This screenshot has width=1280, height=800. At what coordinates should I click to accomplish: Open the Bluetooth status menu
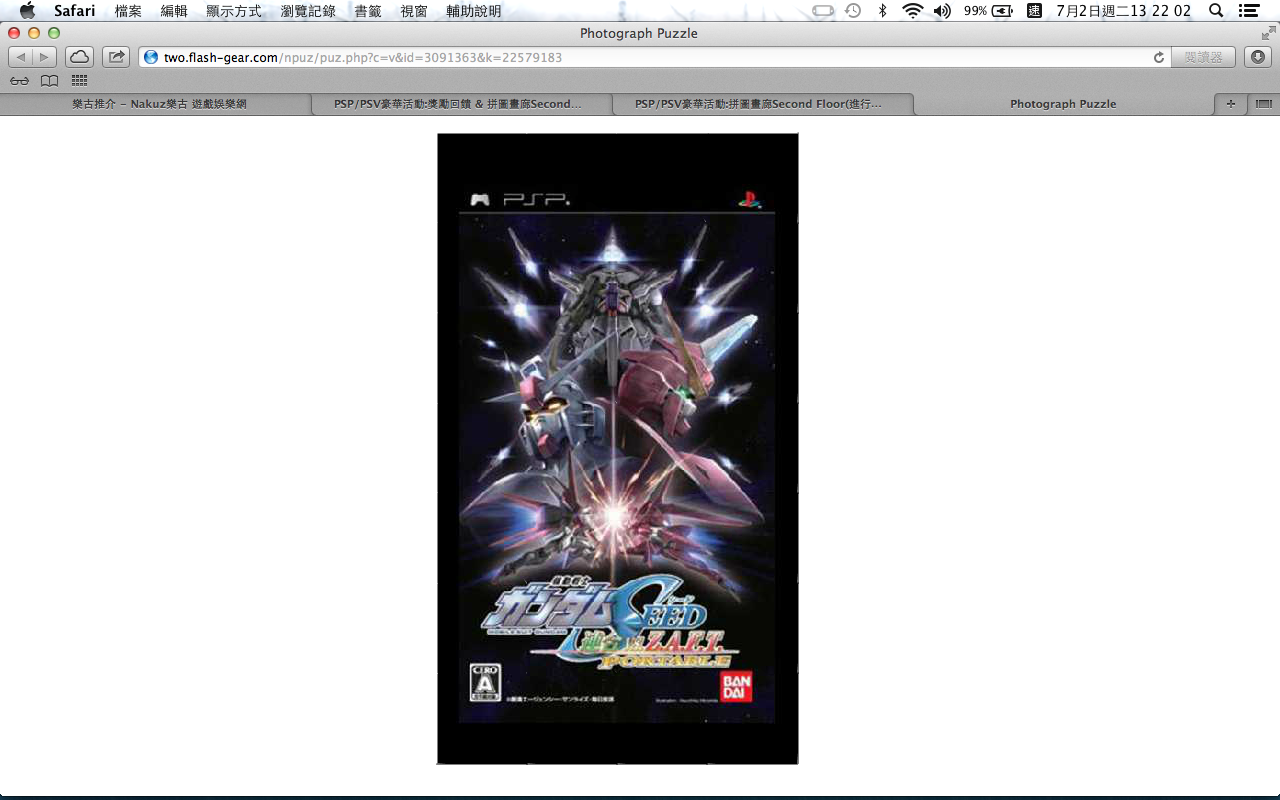pyautogui.click(x=882, y=11)
